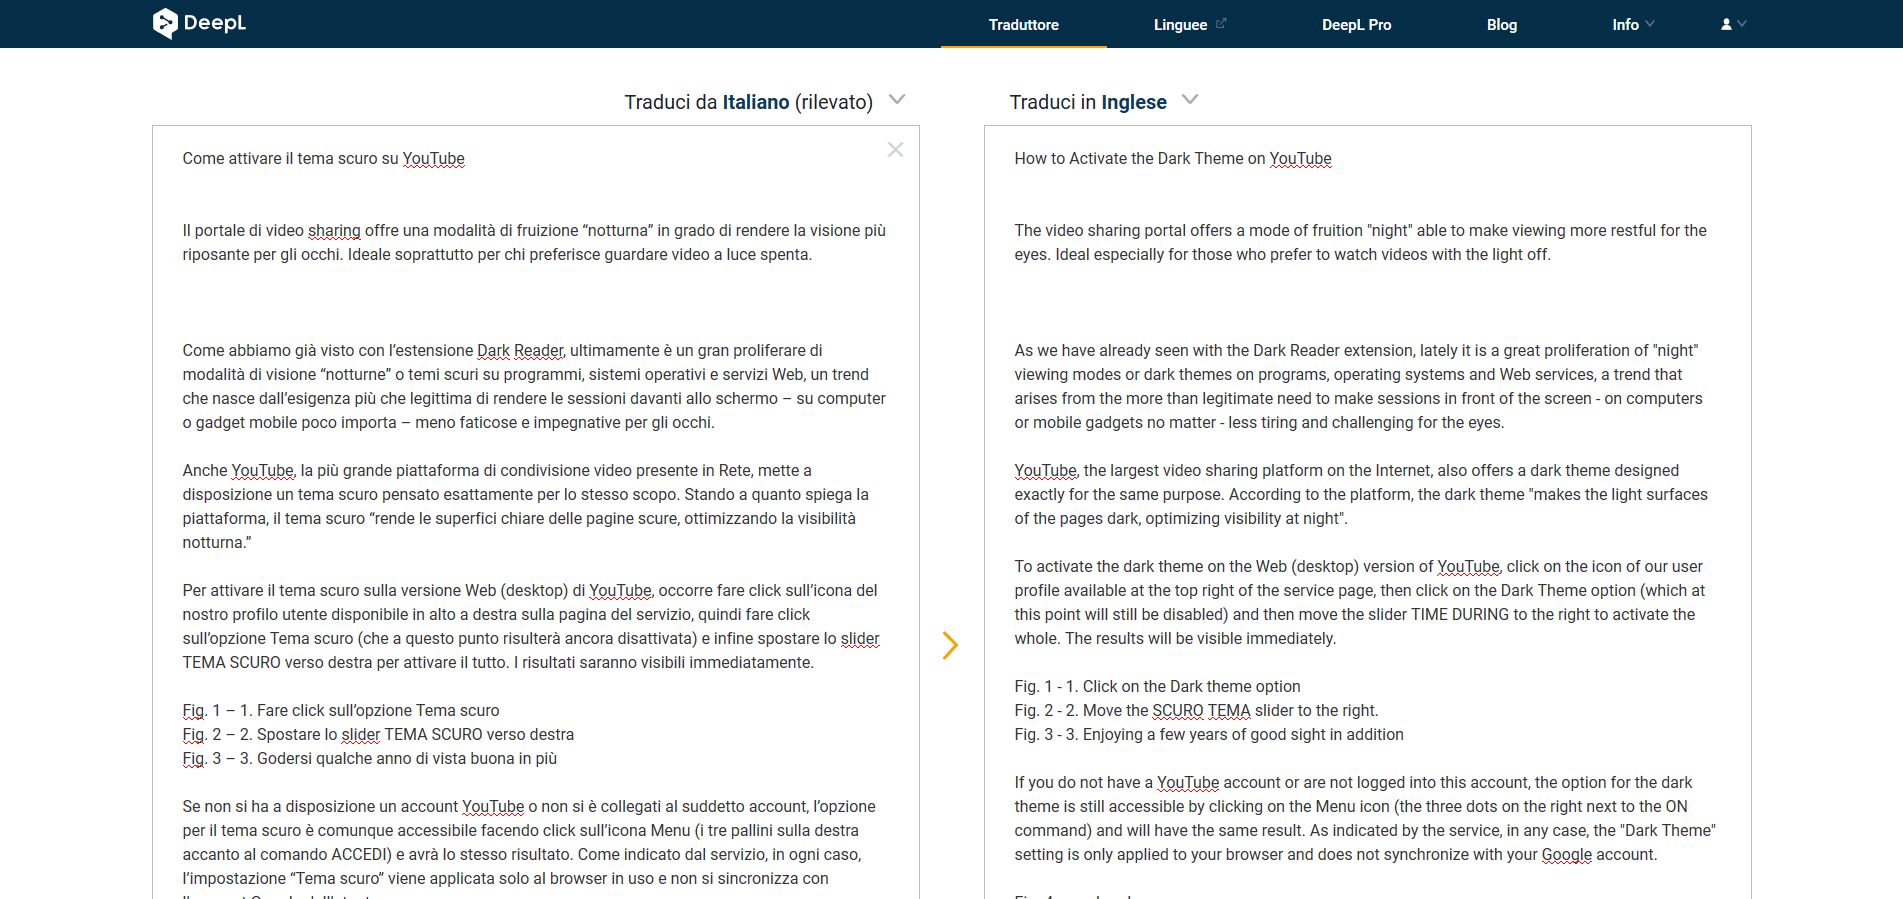Open the Info dropdown menu

[1632, 24]
